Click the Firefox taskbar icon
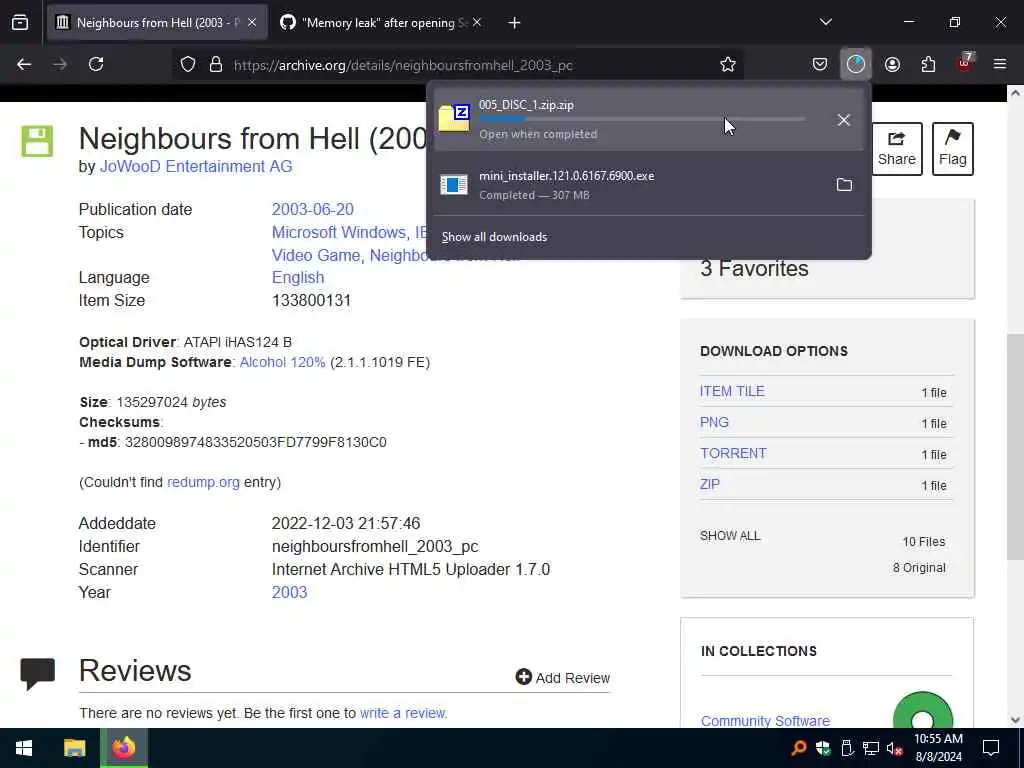The width and height of the screenshot is (1024, 768). point(123,748)
